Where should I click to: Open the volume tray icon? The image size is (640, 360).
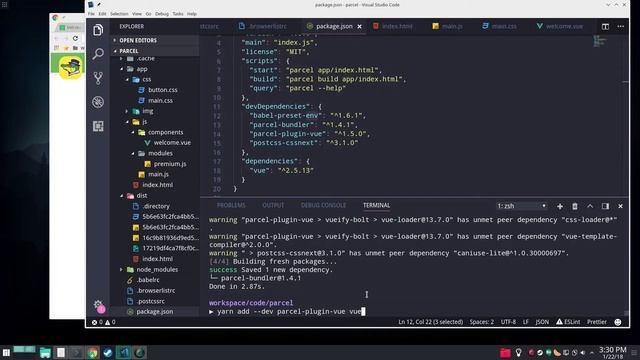tap(583, 353)
